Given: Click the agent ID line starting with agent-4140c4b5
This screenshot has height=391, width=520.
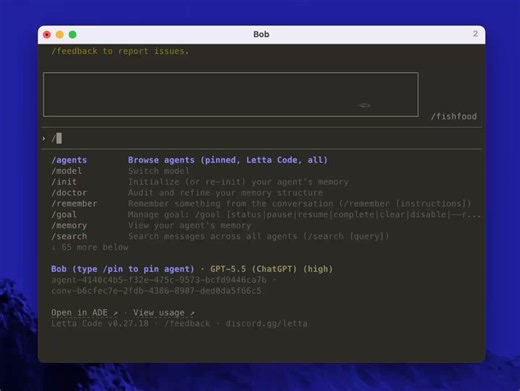Looking at the screenshot, I should (159, 280).
